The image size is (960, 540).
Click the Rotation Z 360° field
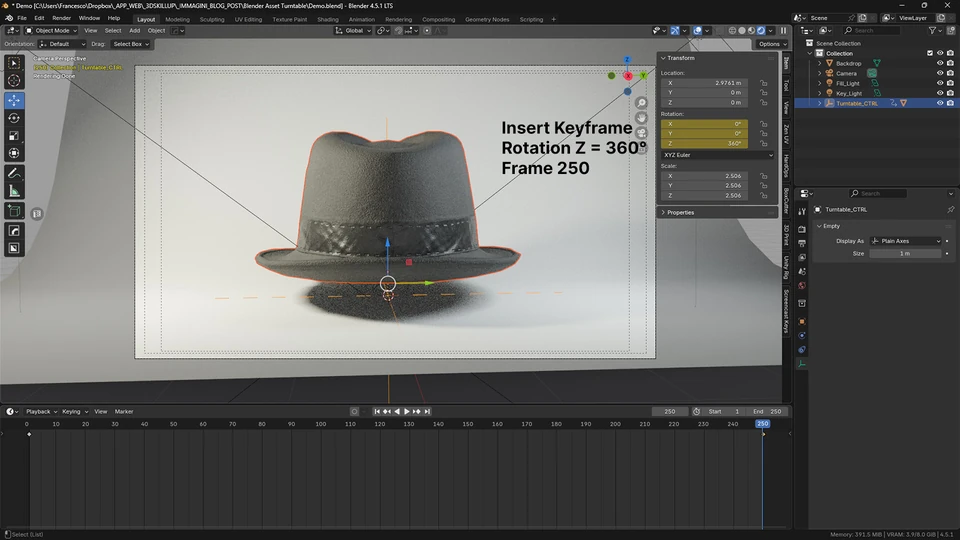[x=704, y=143]
